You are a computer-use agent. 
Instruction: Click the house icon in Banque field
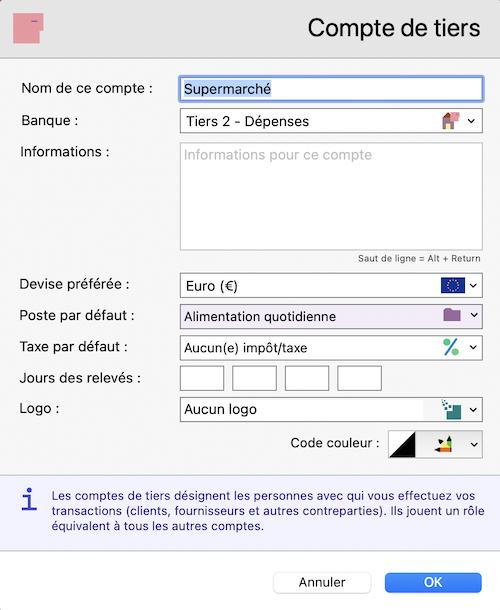tap(451, 121)
